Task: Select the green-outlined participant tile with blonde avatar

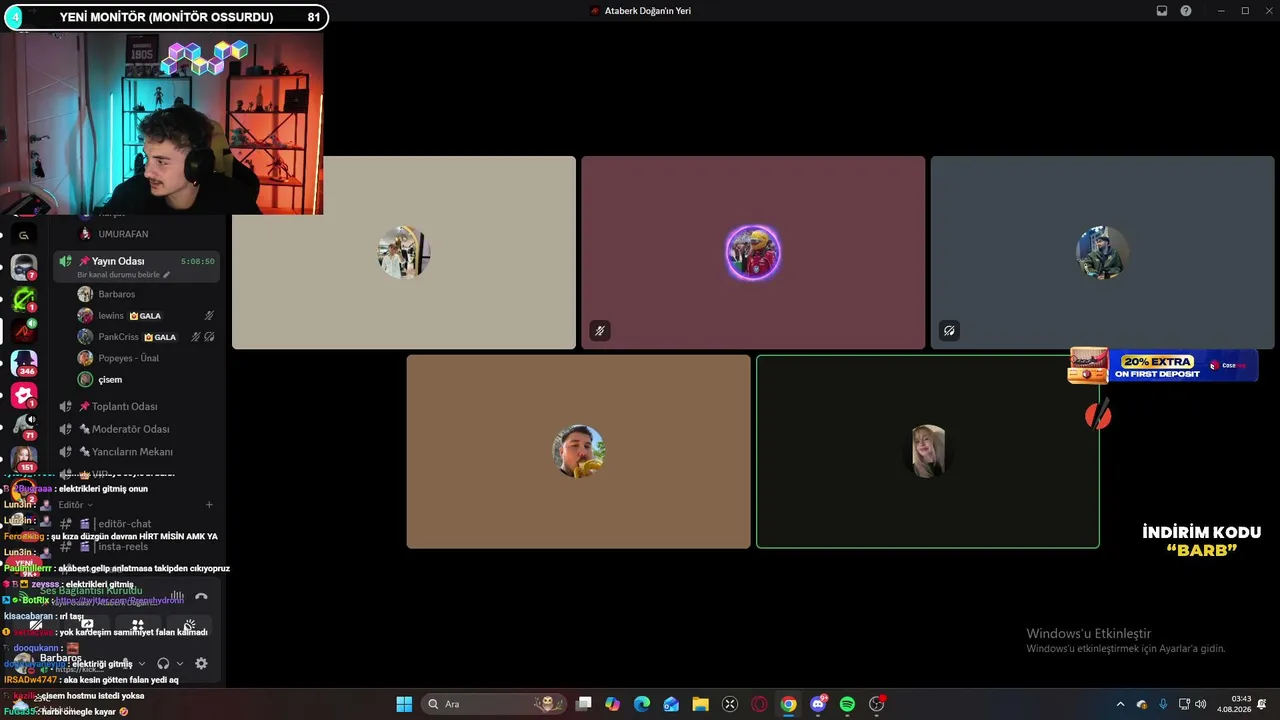Action: [x=928, y=451]
